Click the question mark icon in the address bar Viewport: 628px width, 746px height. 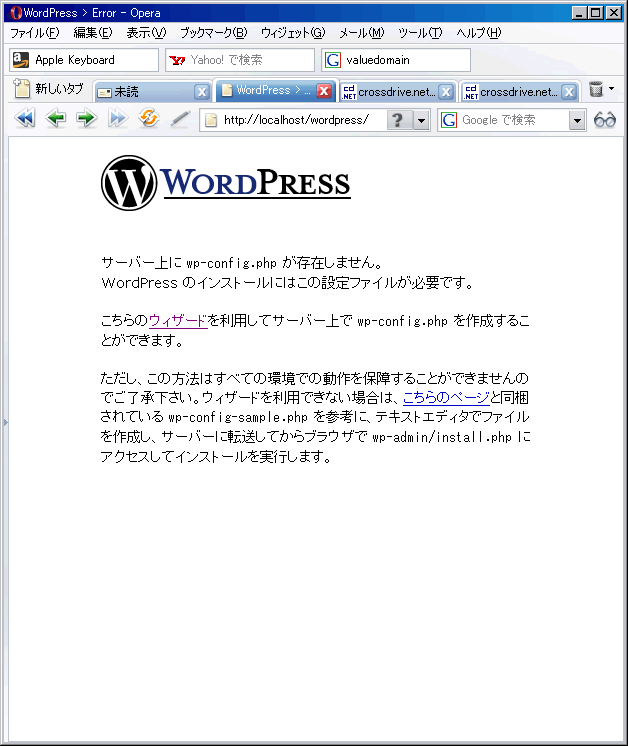pos(398,120)
